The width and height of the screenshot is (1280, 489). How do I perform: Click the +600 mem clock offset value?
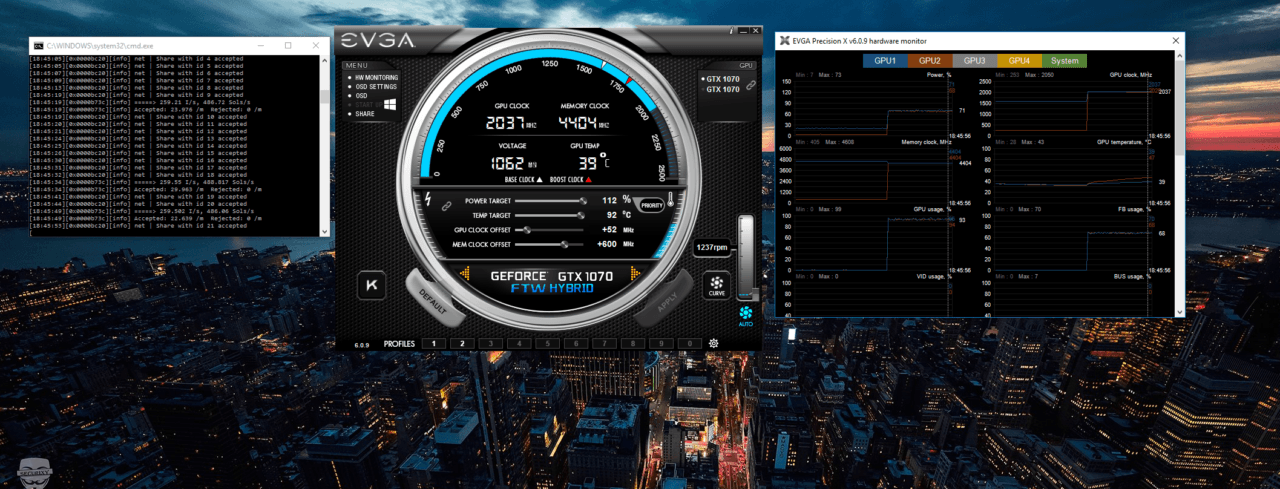pyautogui.click(x=606, y=243)
